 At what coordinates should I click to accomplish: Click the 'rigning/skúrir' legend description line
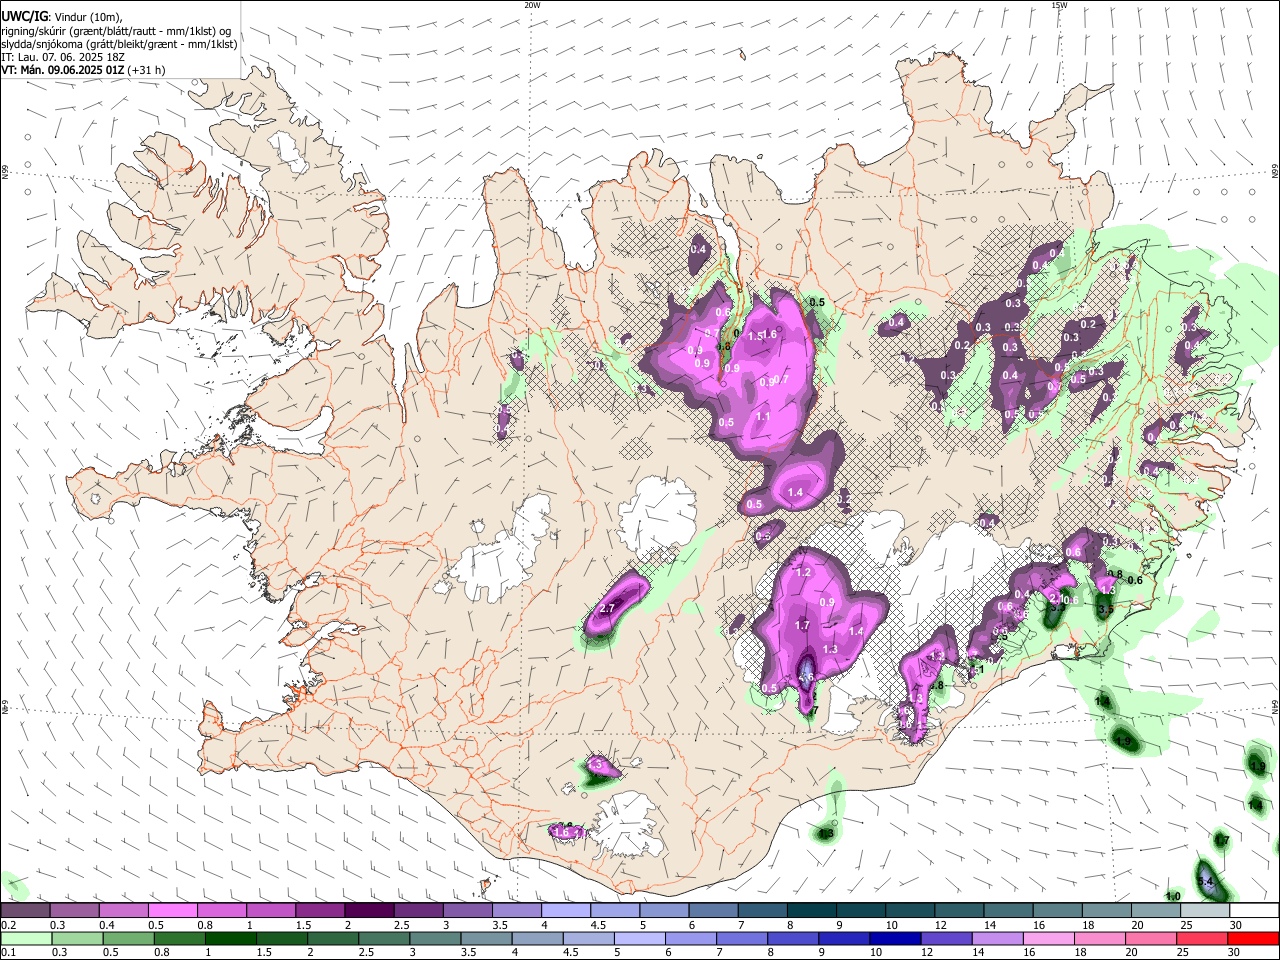point(116,30)
